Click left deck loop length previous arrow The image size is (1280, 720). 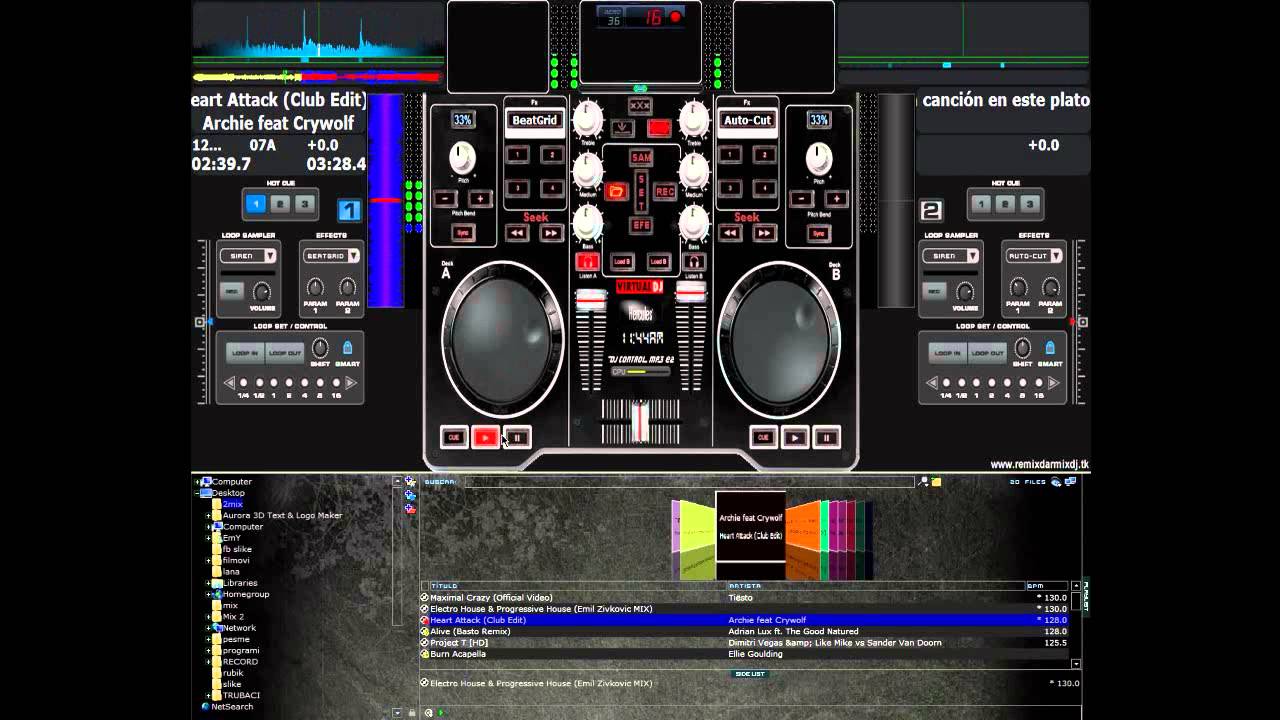[x=229, y=383]
